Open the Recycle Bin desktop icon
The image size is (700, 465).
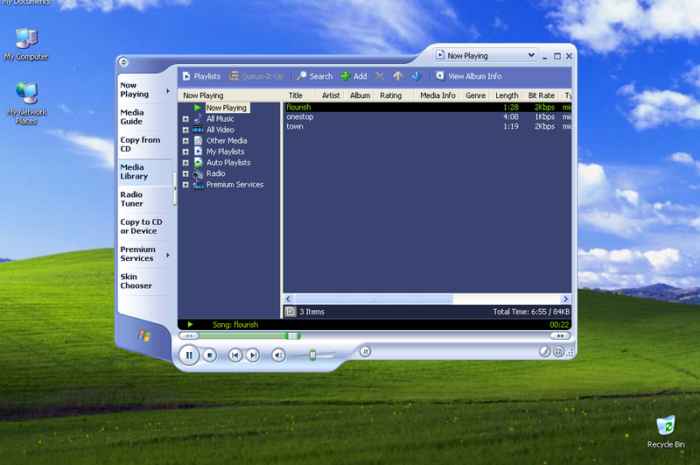point(666,432)
